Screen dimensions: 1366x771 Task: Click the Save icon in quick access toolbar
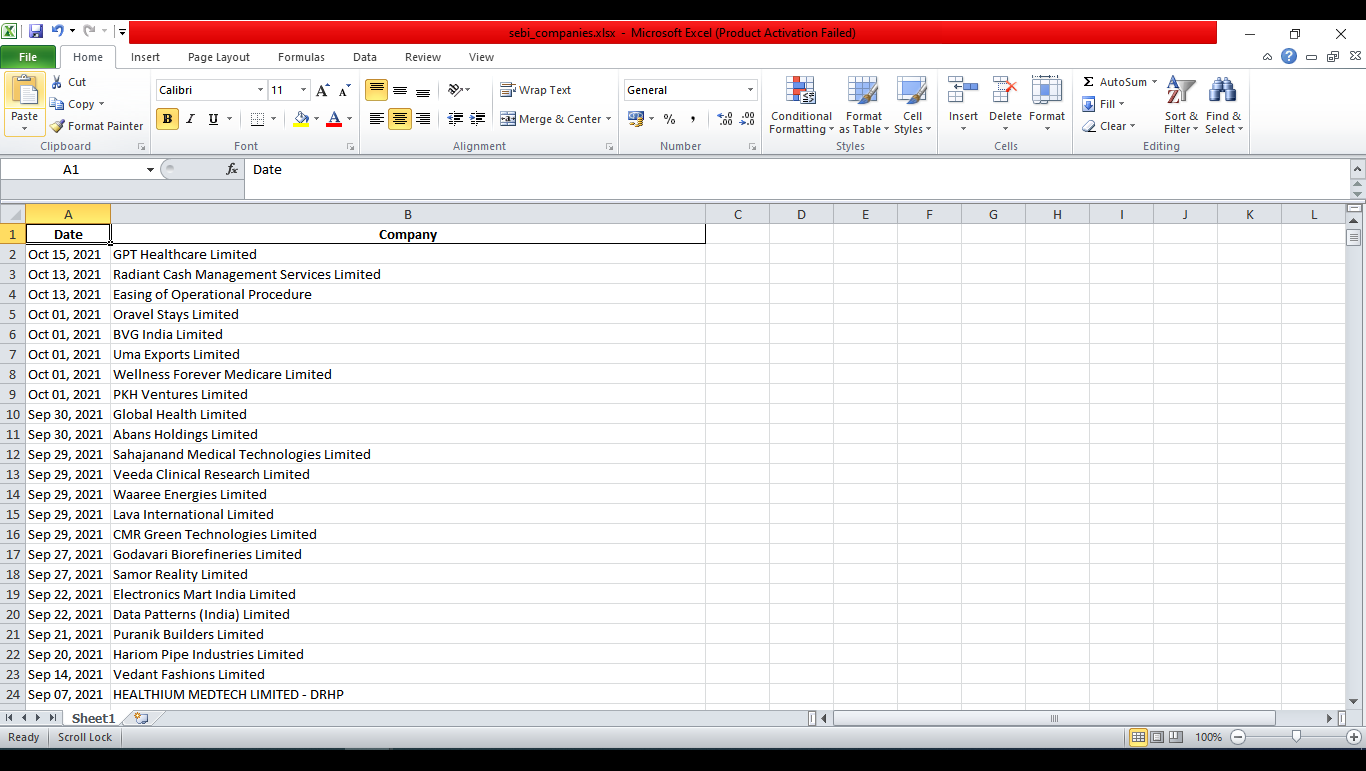click(36, 32)
